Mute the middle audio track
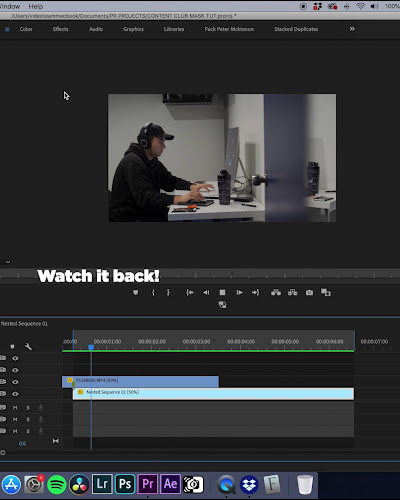The height and width of the screenshot is (500, 400). tap(15, 419)
